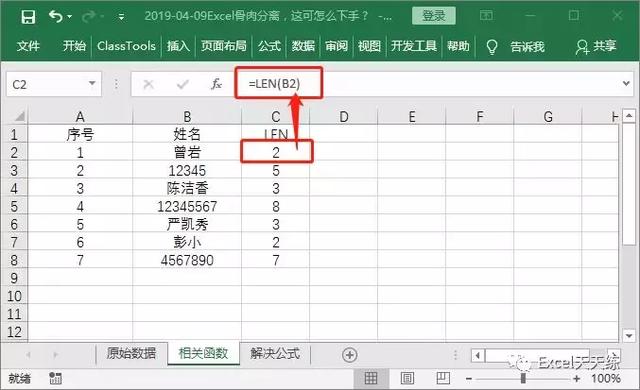Select column B header

click(x=187, y=117)
